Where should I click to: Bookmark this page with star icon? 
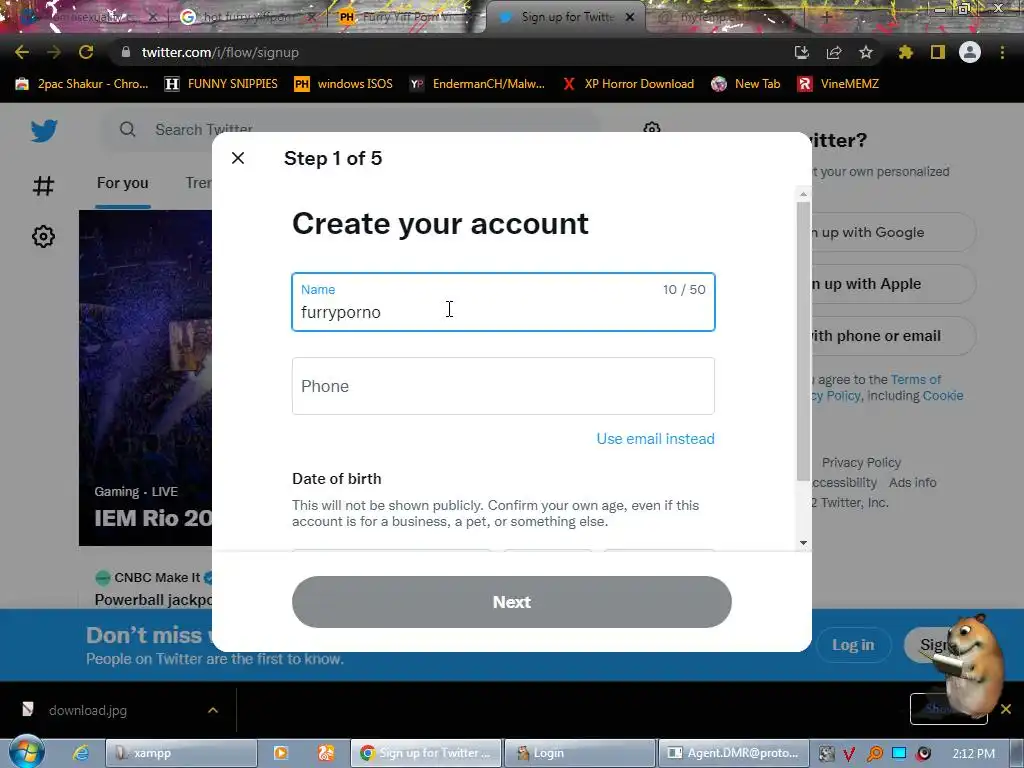(866, 52)
